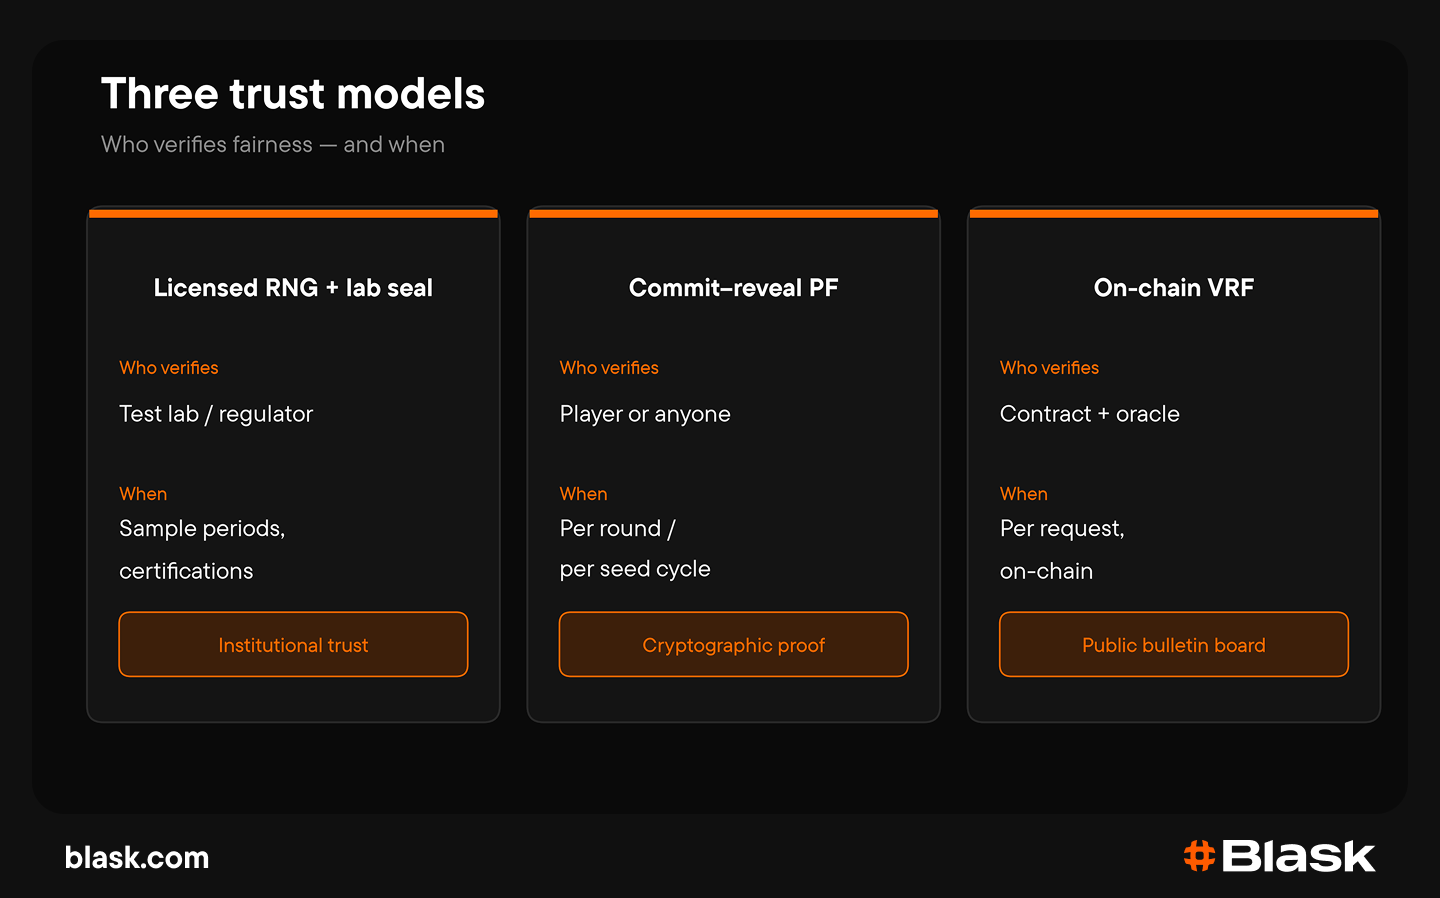This screenshot has width=1440, height=898.
Task: Click the orange bar atop Commit–reveal PF card
Action: click(733, 213)
